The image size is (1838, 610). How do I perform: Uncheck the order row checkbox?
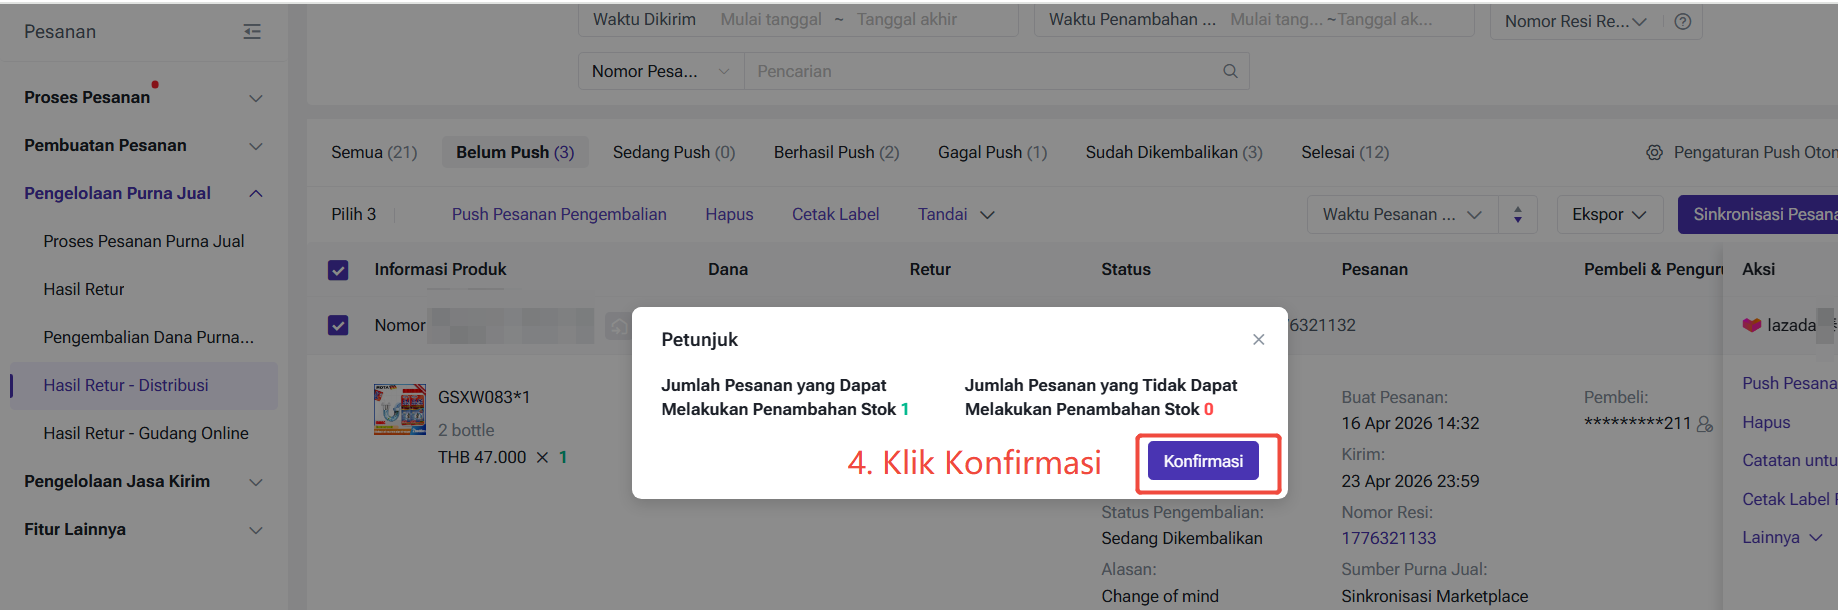pyautogui.click(x=338, y=326)
